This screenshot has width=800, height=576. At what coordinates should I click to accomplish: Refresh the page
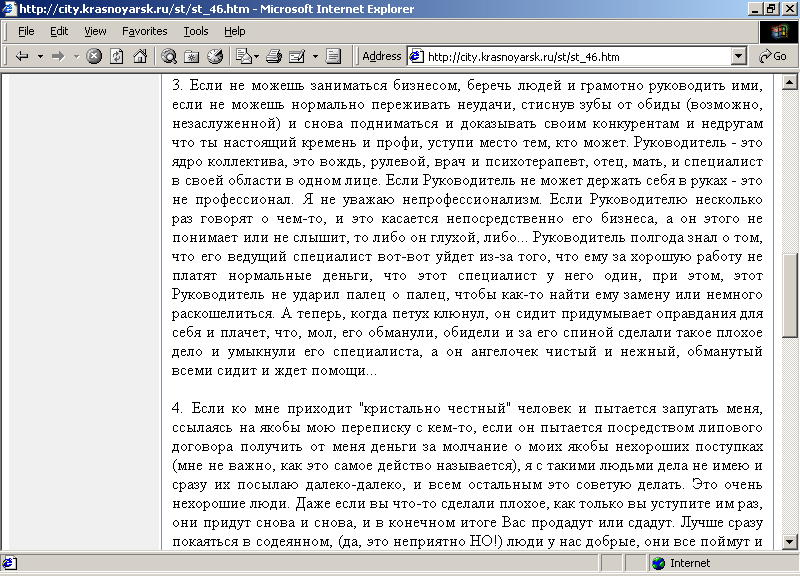coord(117,56)
